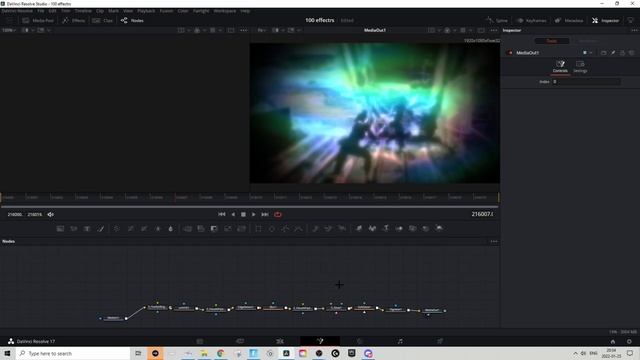Image resolution: width=640 pixels, height=360 pixels.
Task: Add a Text+ node from the toolbar
Action: 87,229
